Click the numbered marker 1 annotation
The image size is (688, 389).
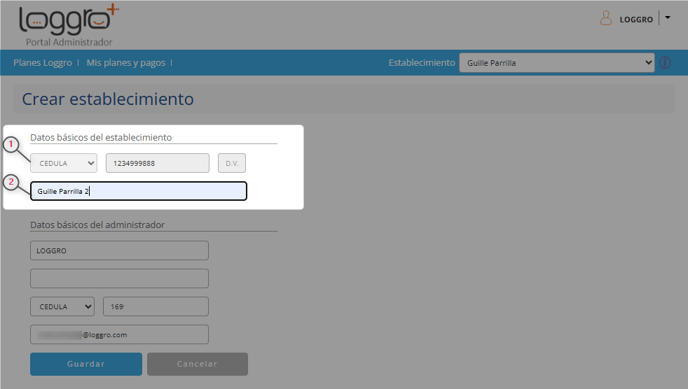(11, 144)
